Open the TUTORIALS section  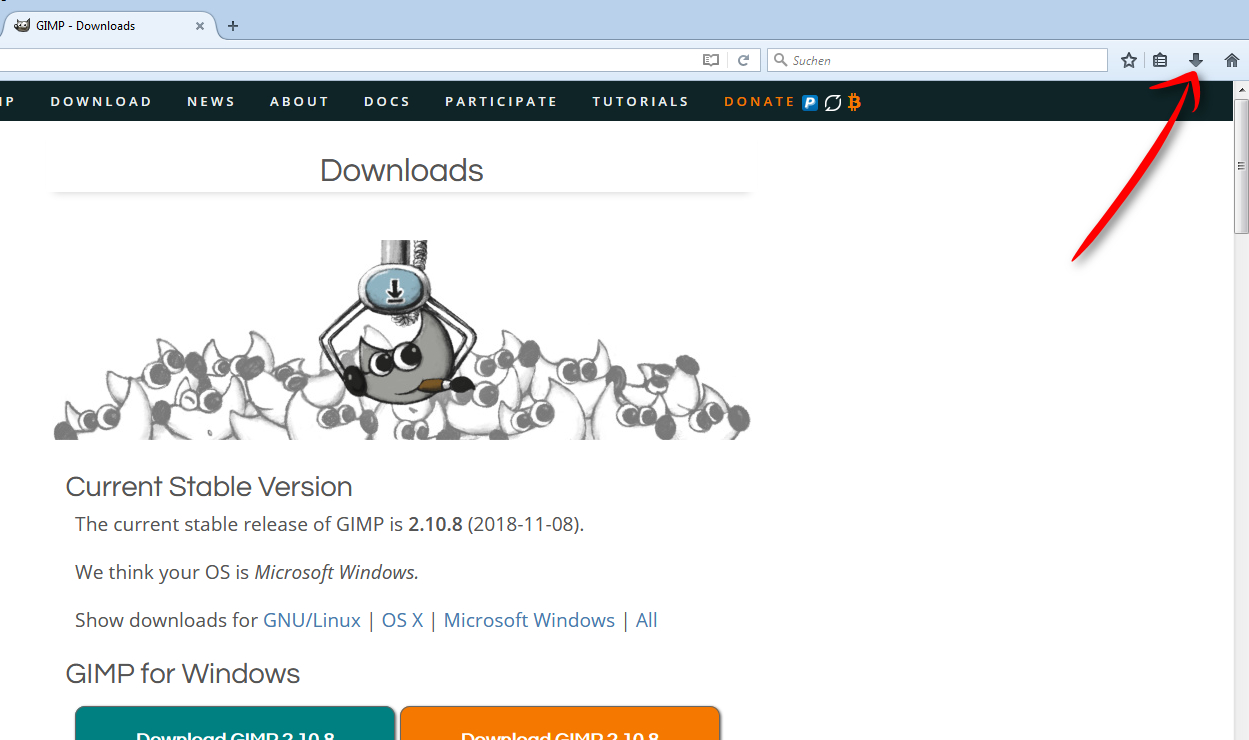coord(640,101)
